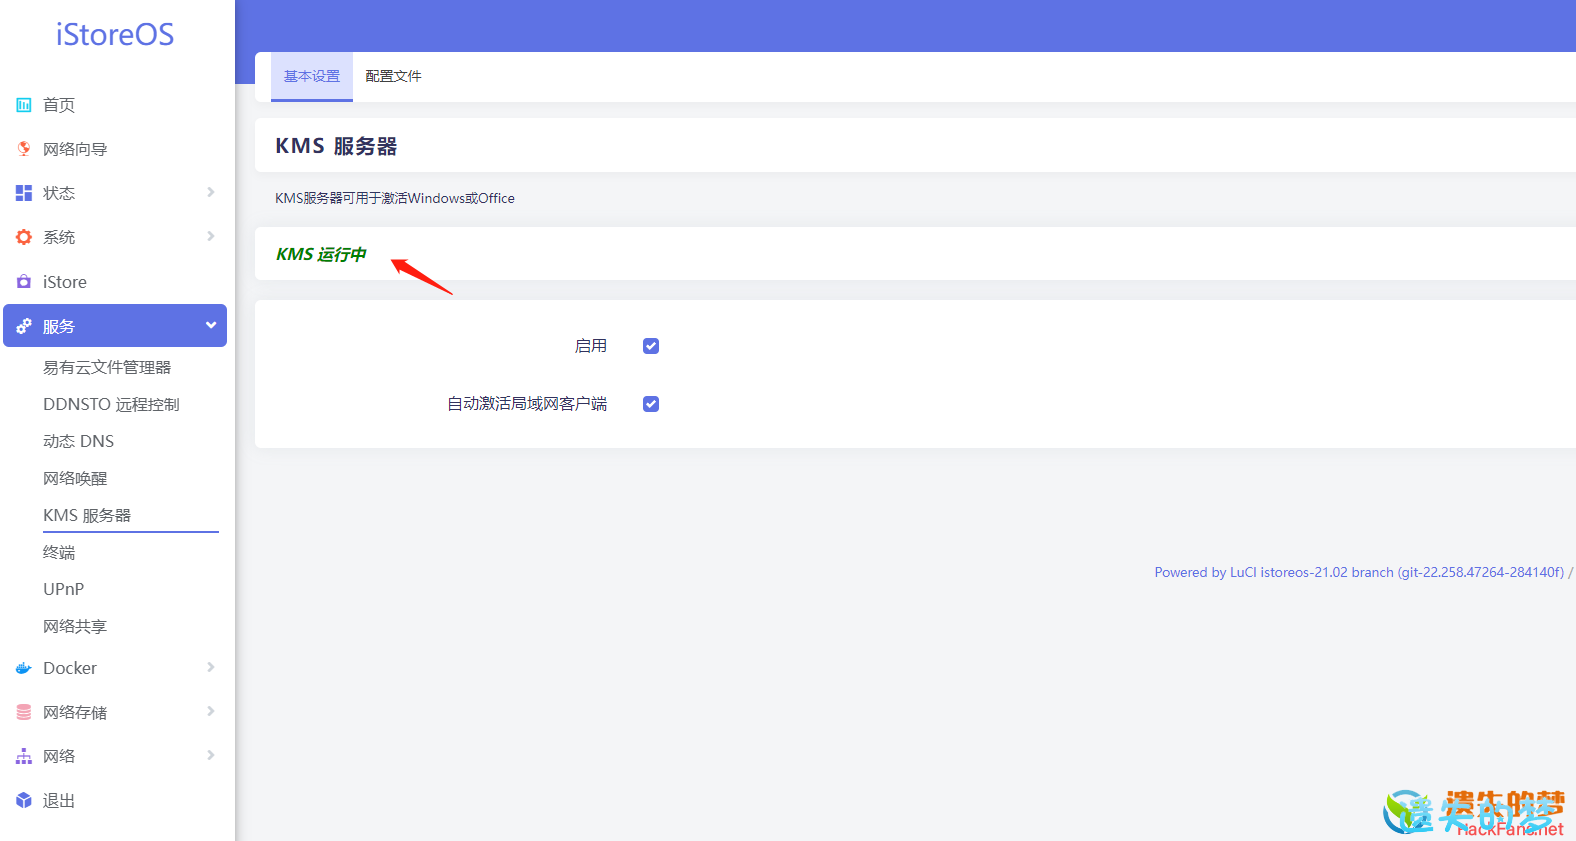Image resolution: width=1576 pixels, height=841 pixels.
Task: Click the 启用 field label
Action: tap(591, 346)
